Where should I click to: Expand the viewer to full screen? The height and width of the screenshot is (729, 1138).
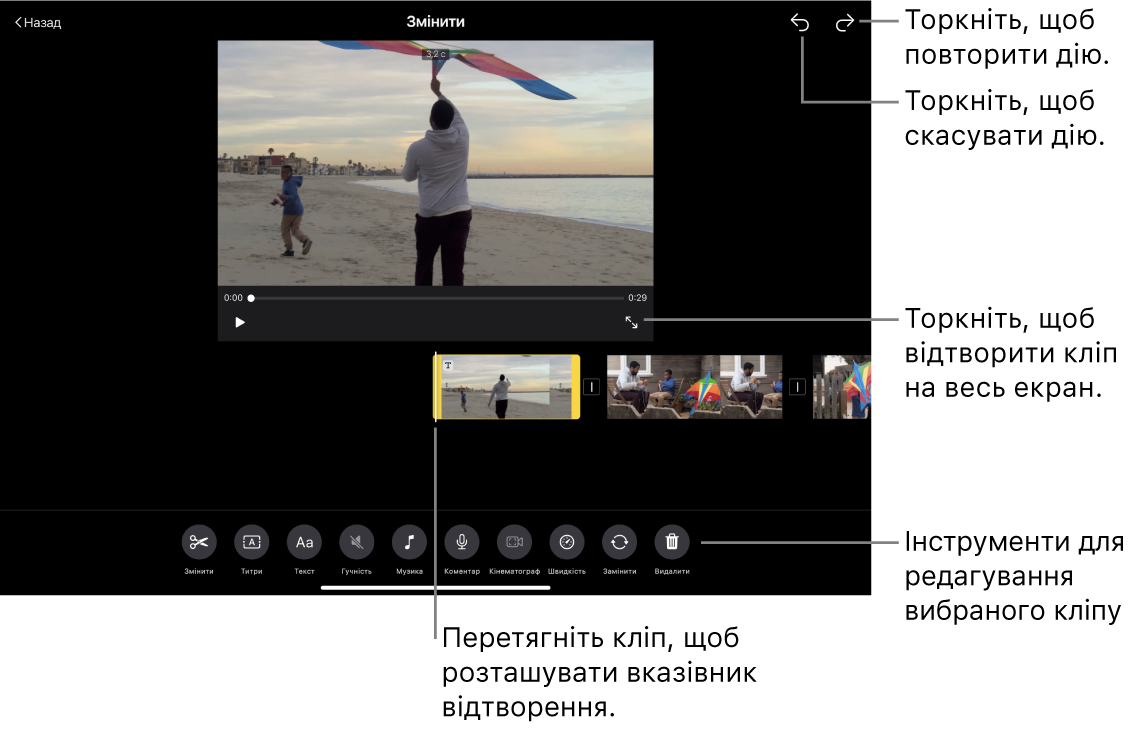(631, 322)
